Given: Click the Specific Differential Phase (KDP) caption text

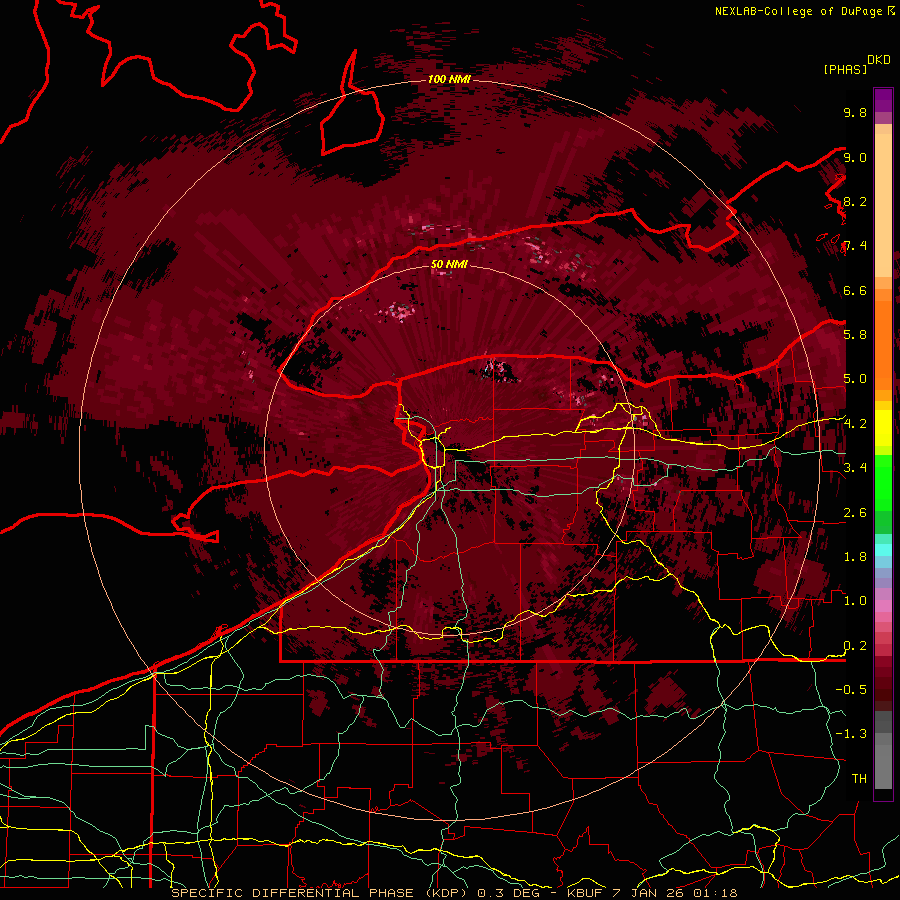Looking at the screenshot, I should tap(320, 893).
